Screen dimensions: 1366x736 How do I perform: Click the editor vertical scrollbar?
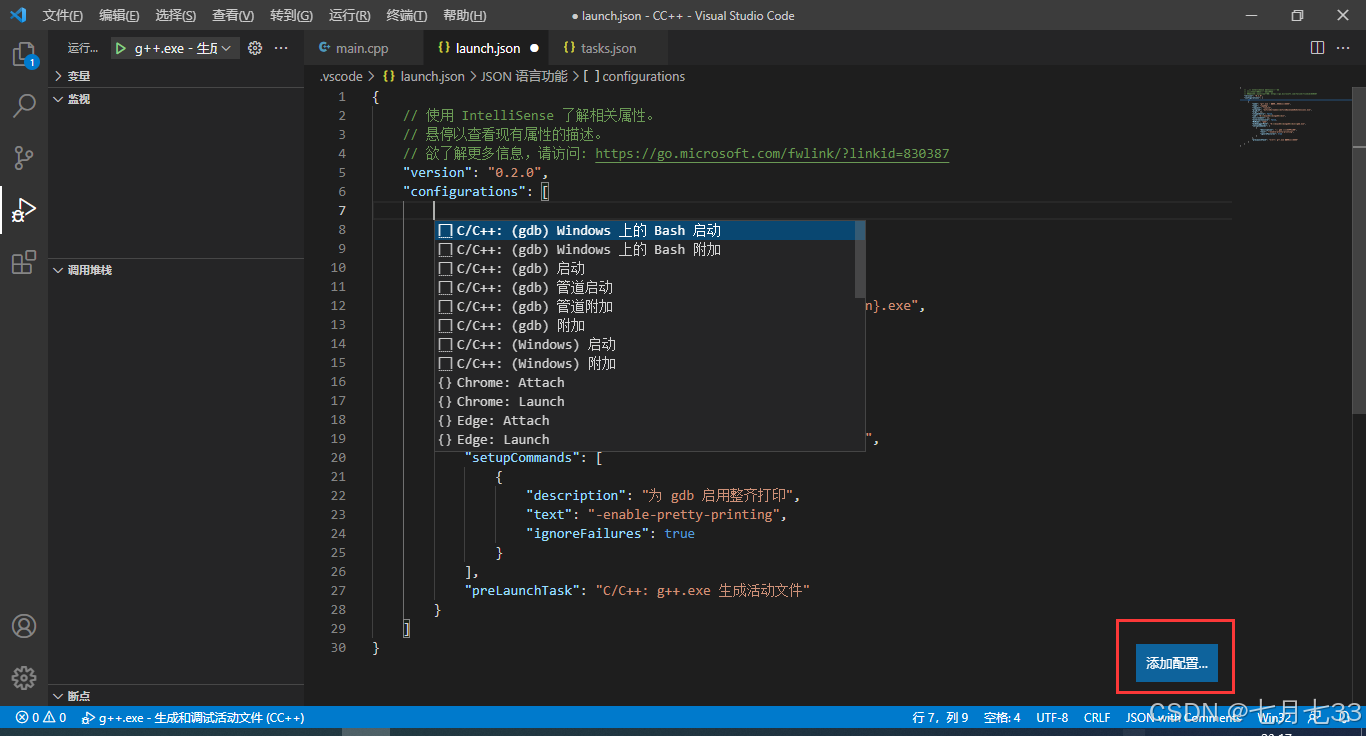(x=1359, y=250)
